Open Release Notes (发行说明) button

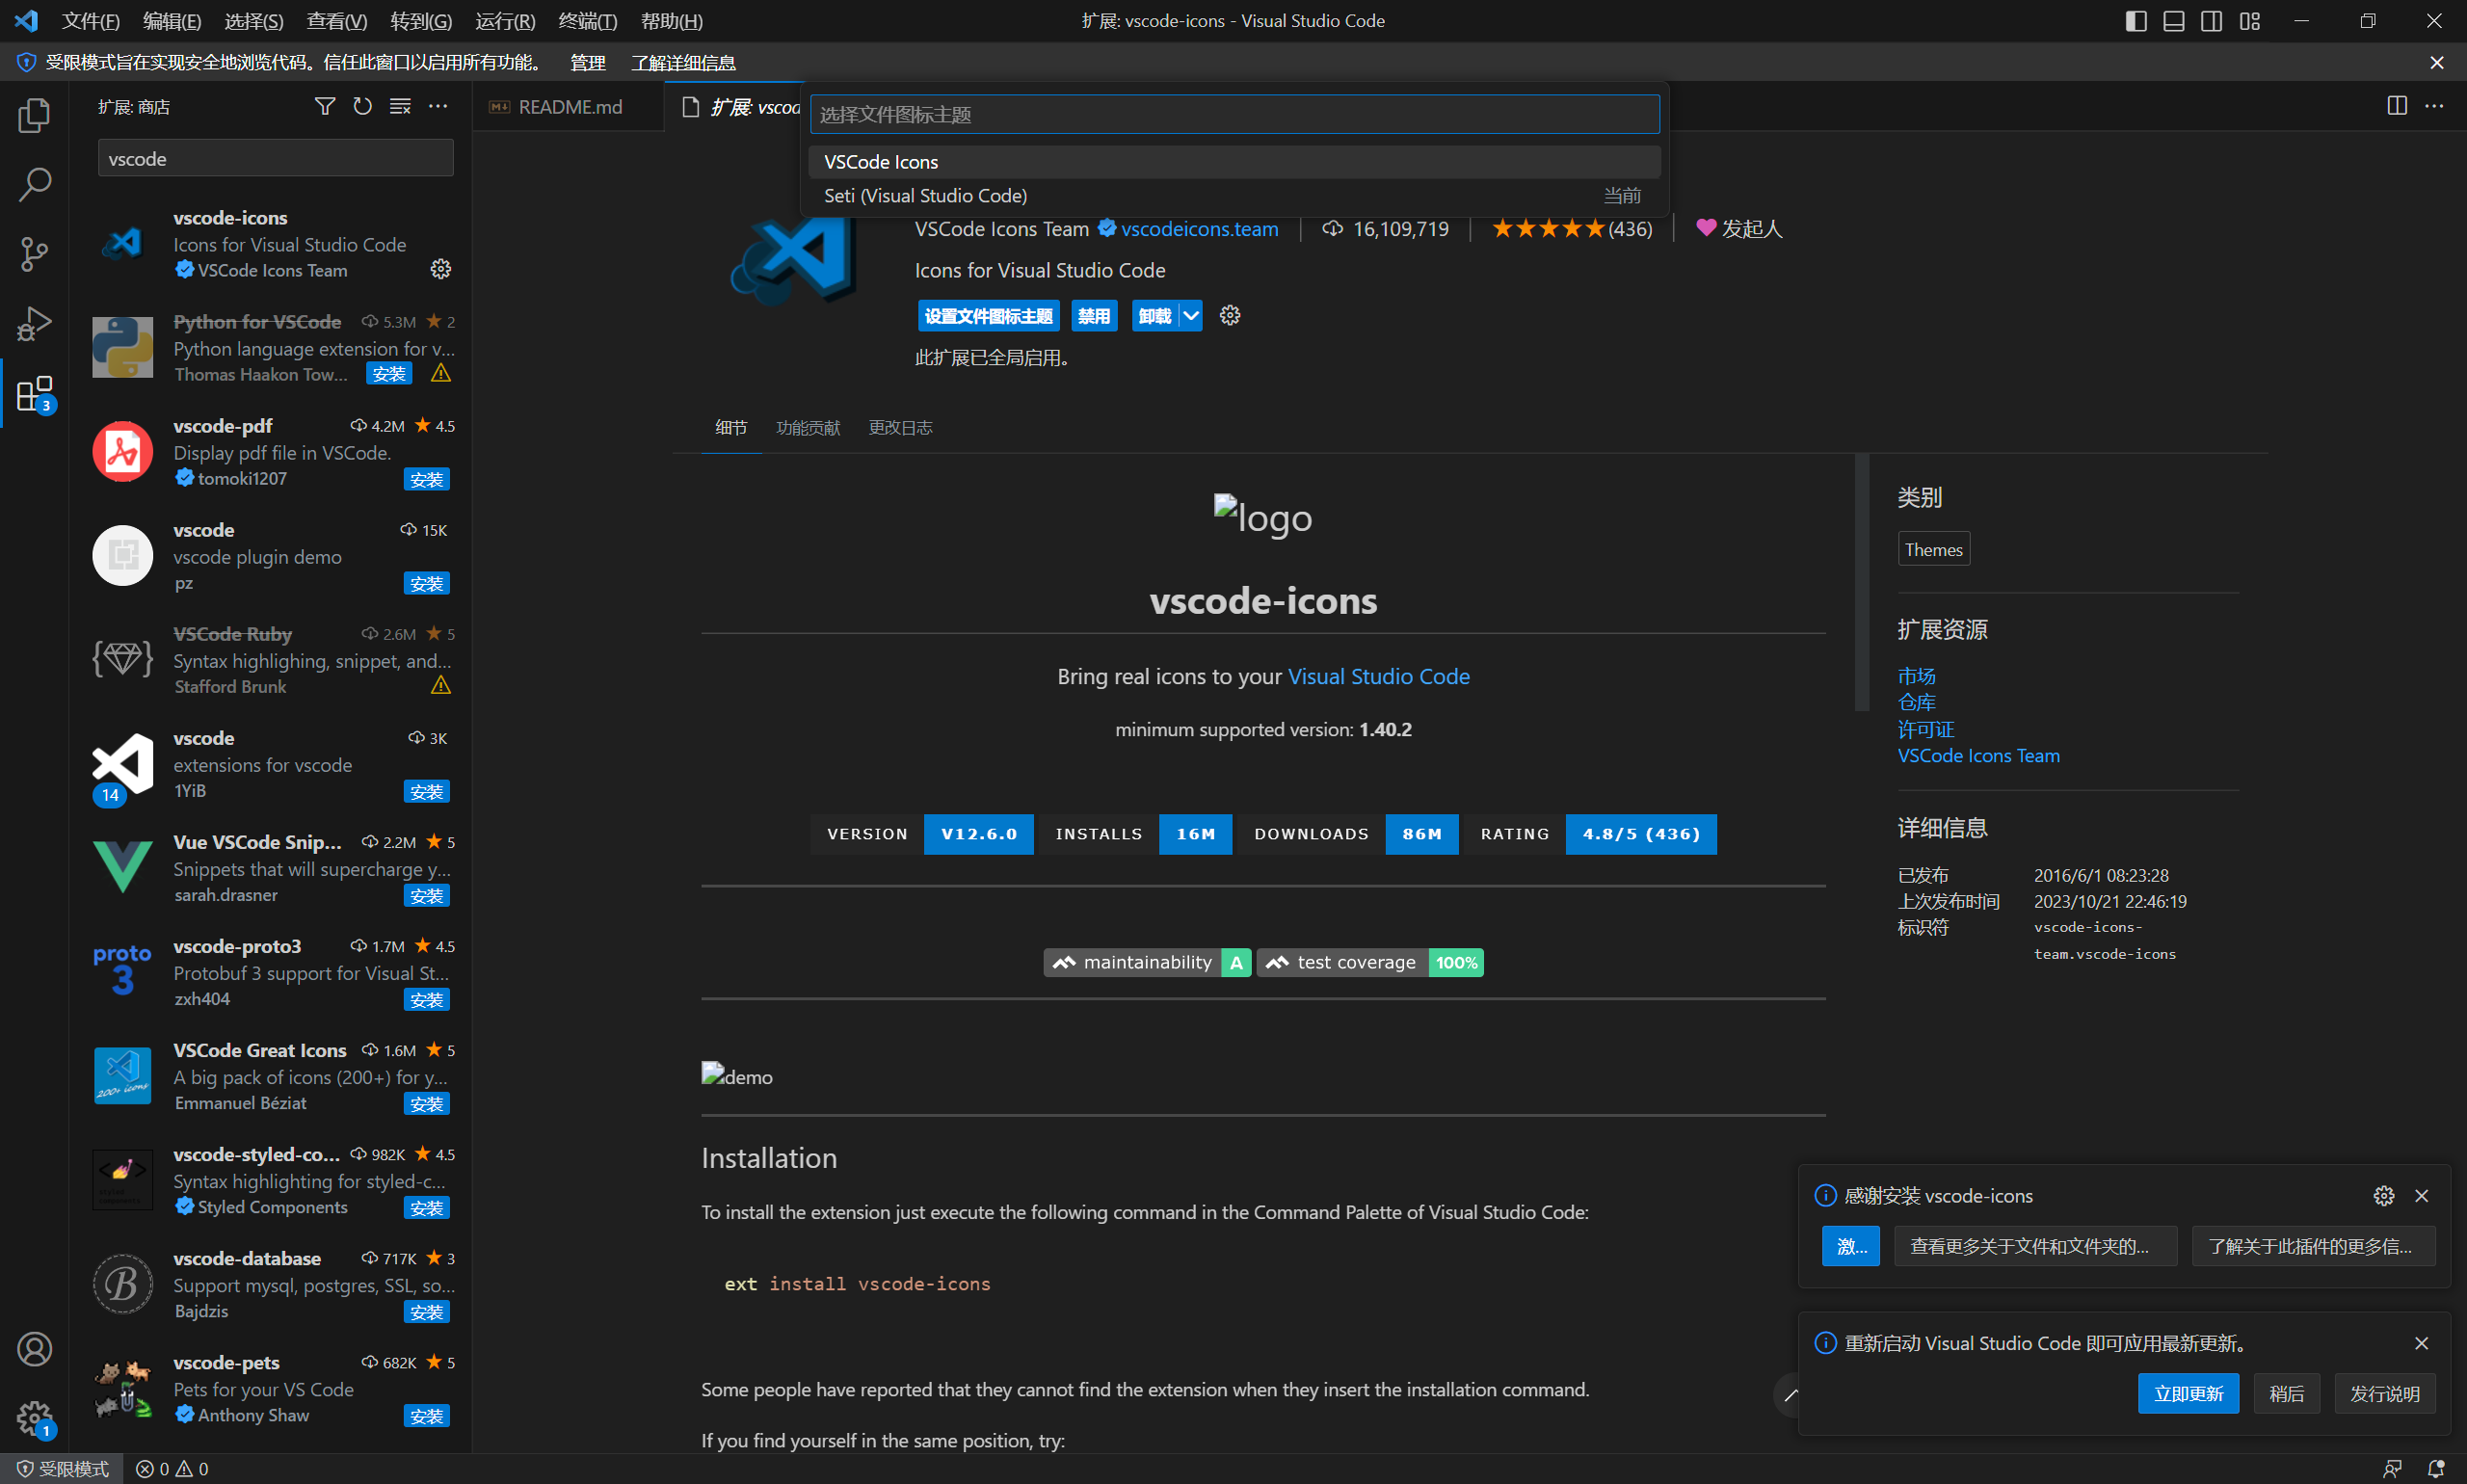[x=2384, y=1394]
